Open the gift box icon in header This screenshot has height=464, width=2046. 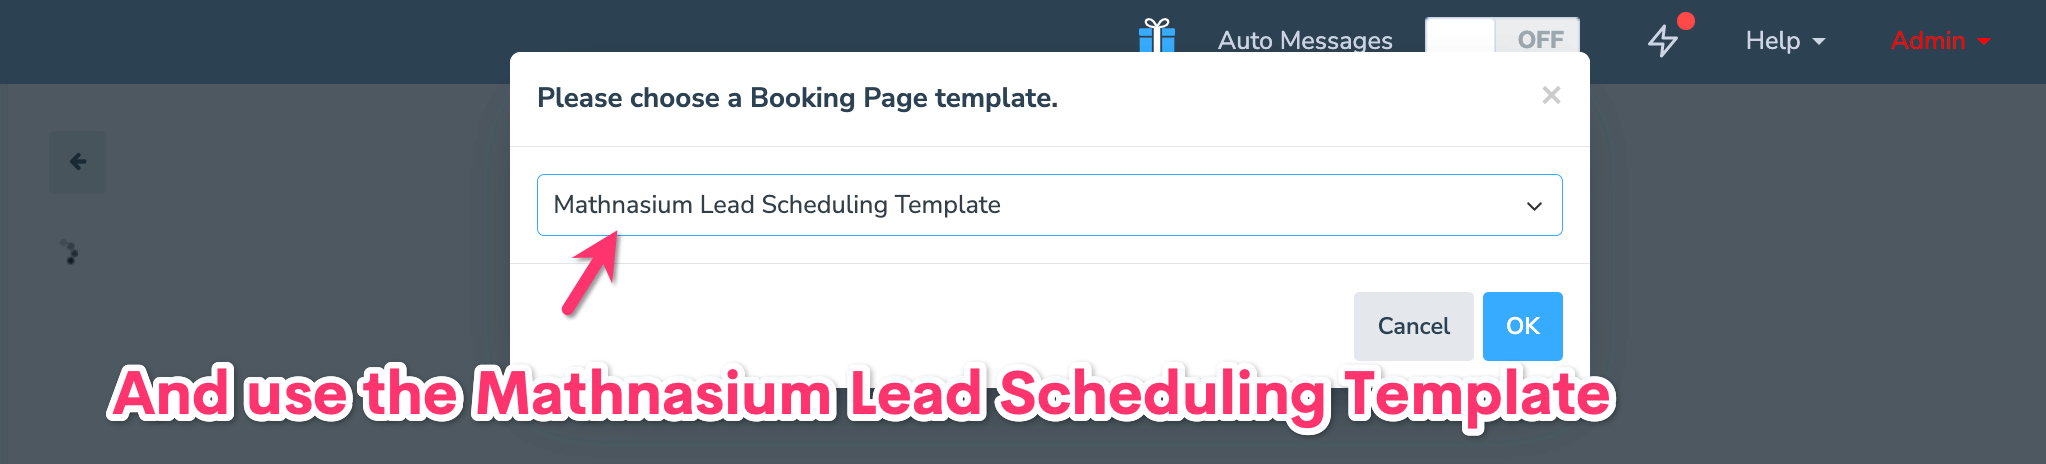point(1157,36)
